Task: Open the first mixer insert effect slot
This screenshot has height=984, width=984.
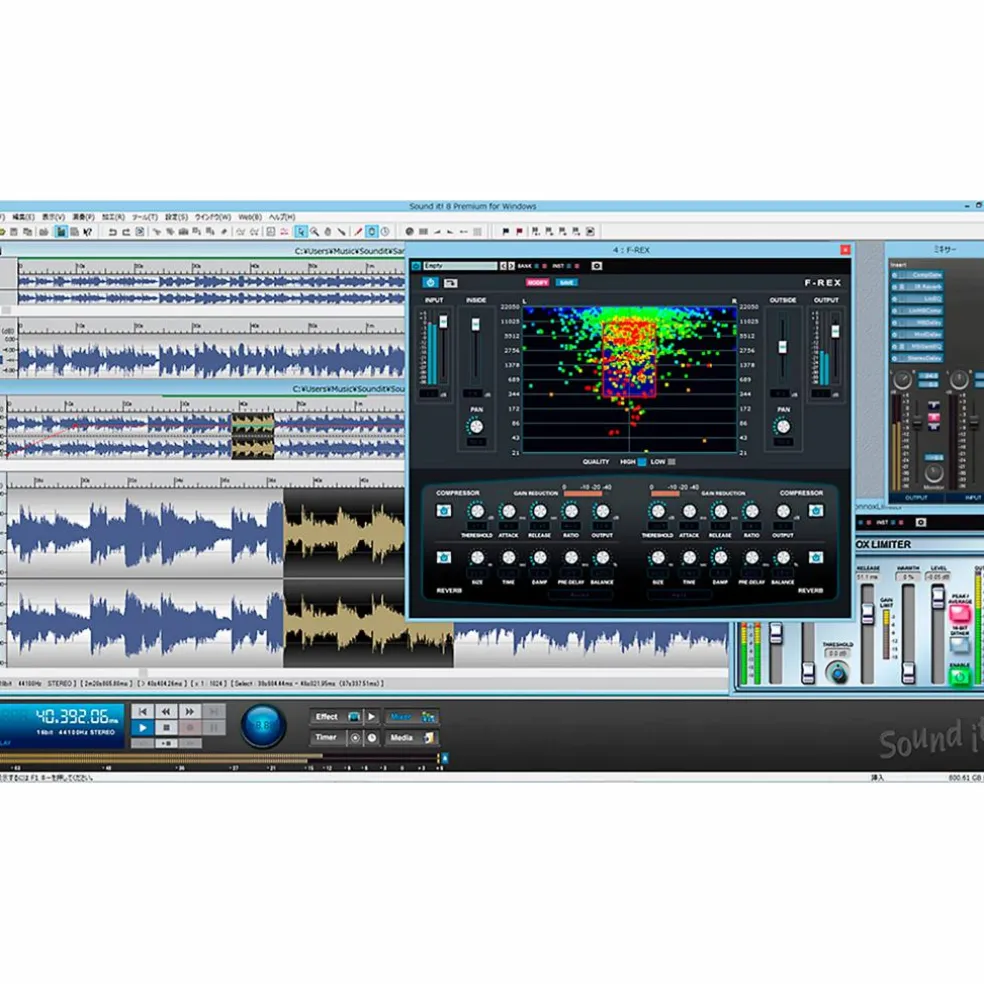Action: [x=917, y=275]
